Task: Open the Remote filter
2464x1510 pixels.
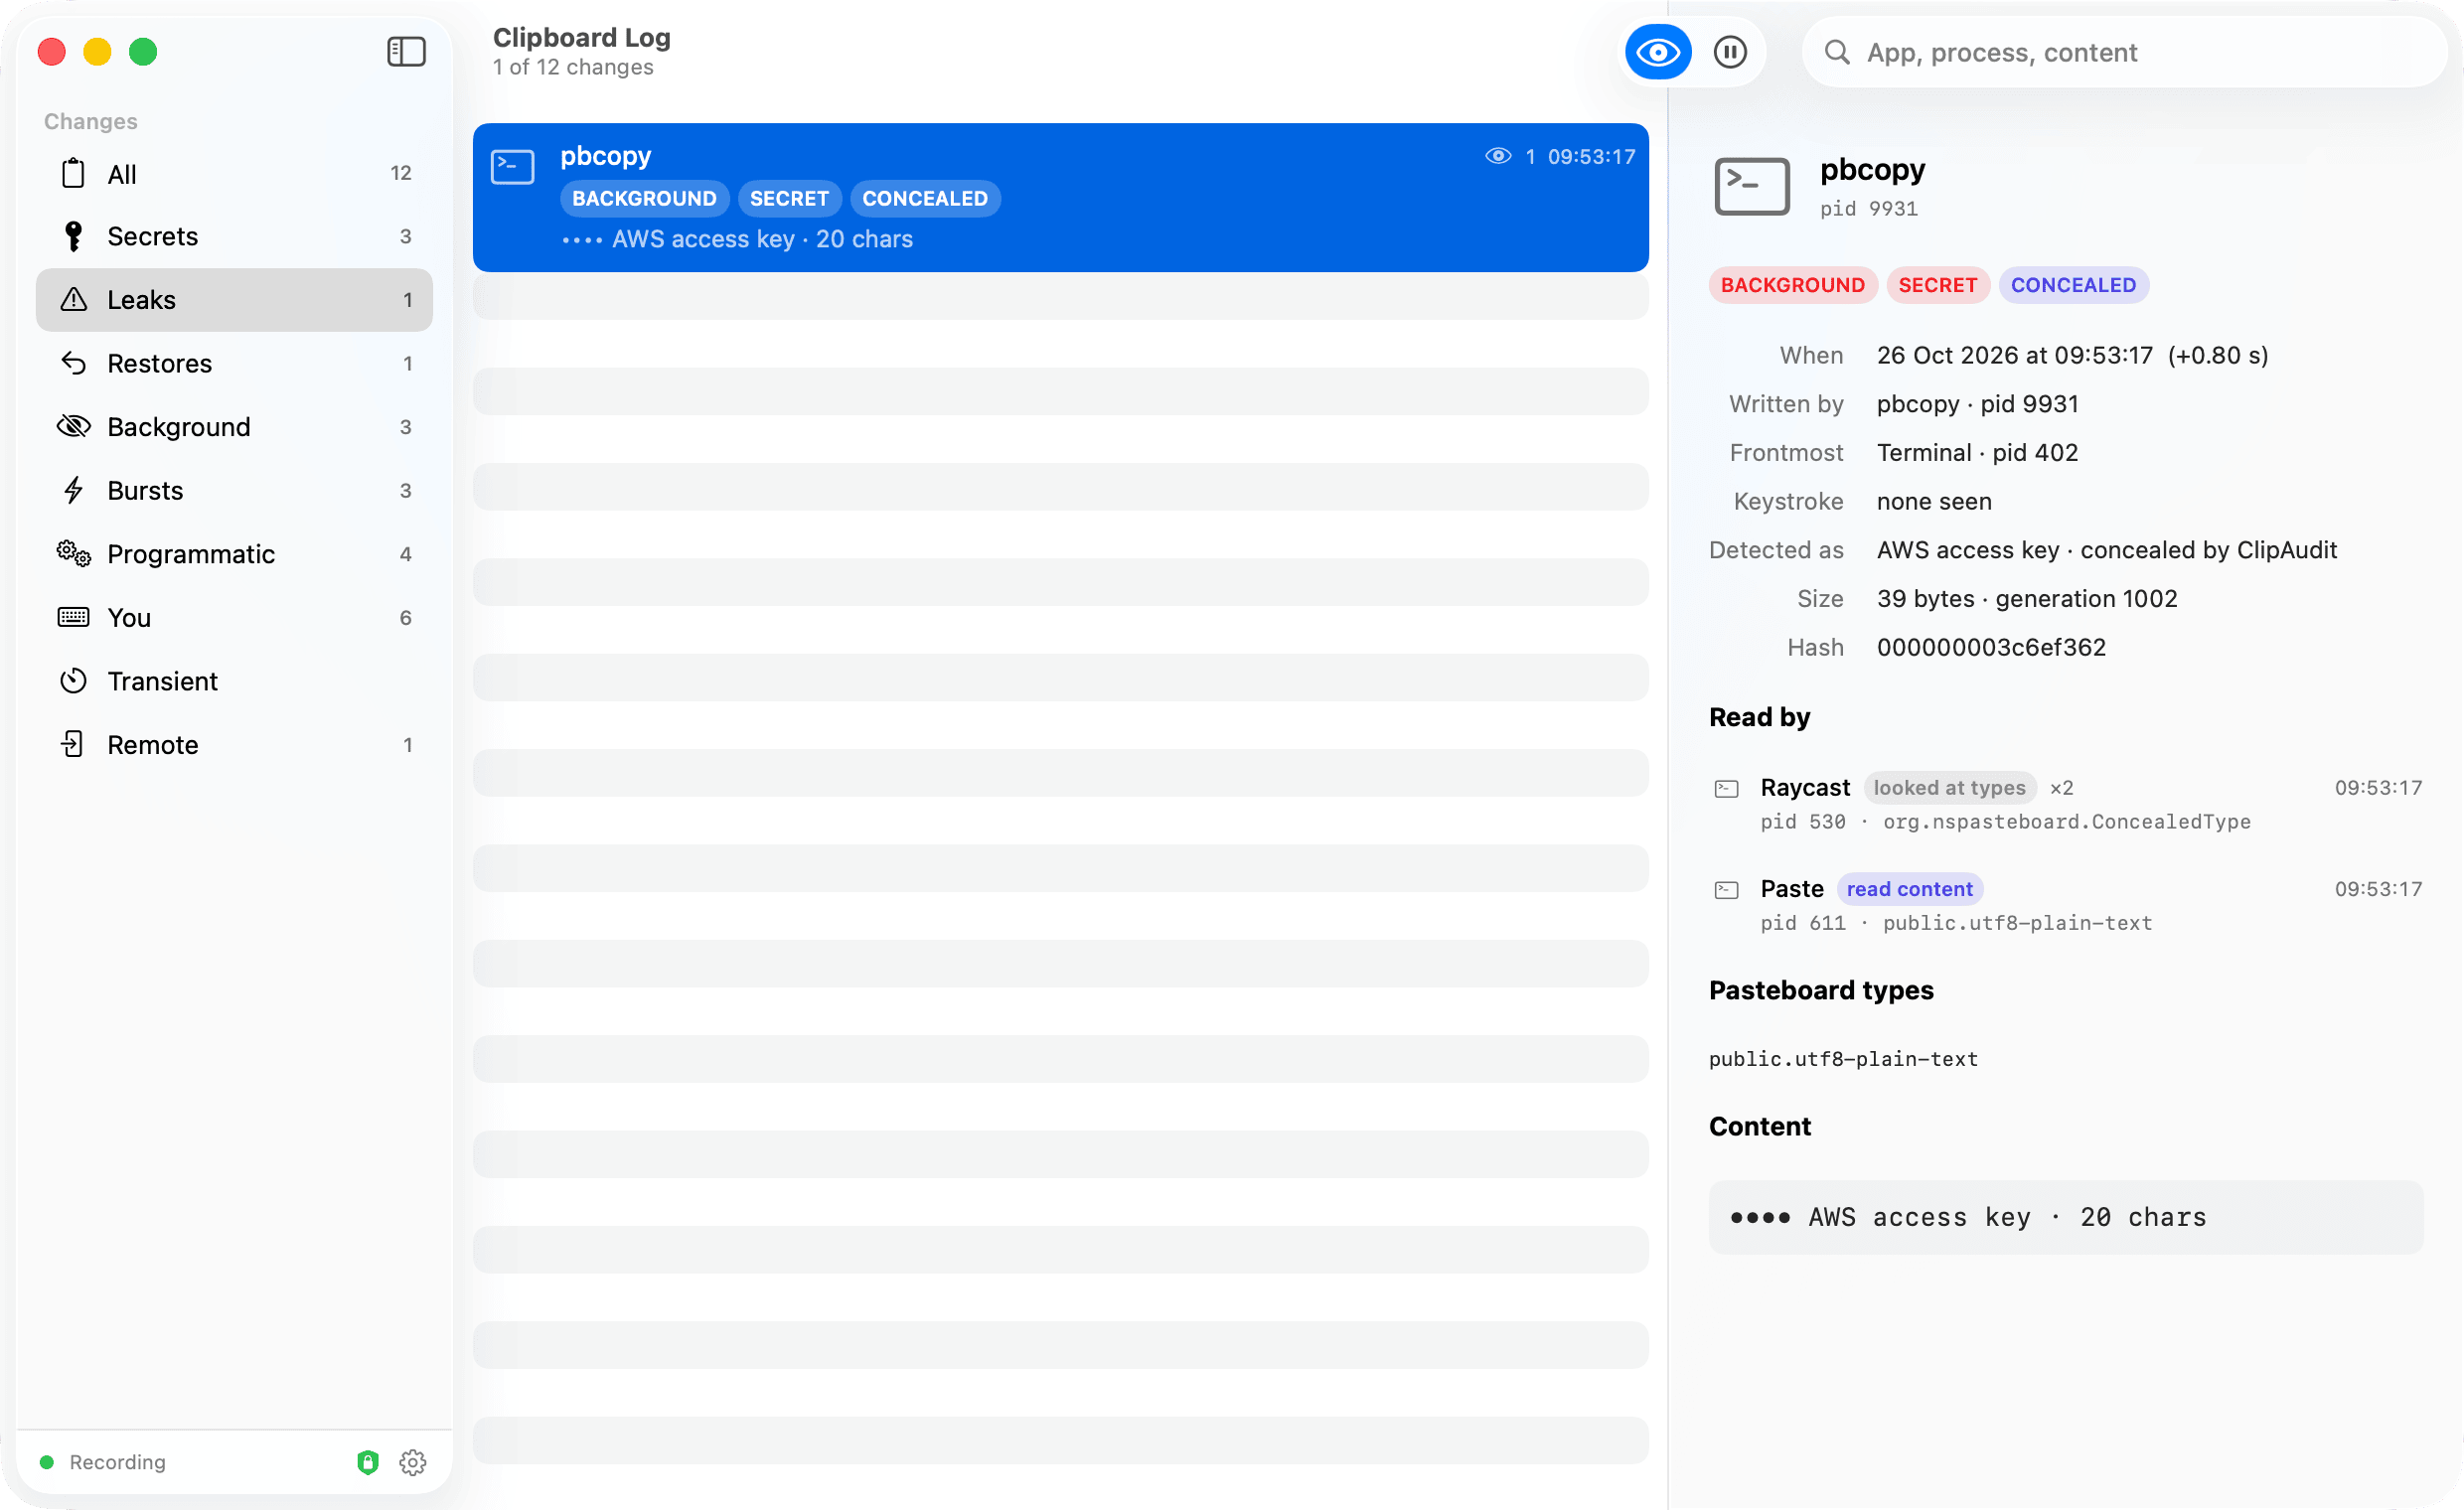Action: point(234,745)
